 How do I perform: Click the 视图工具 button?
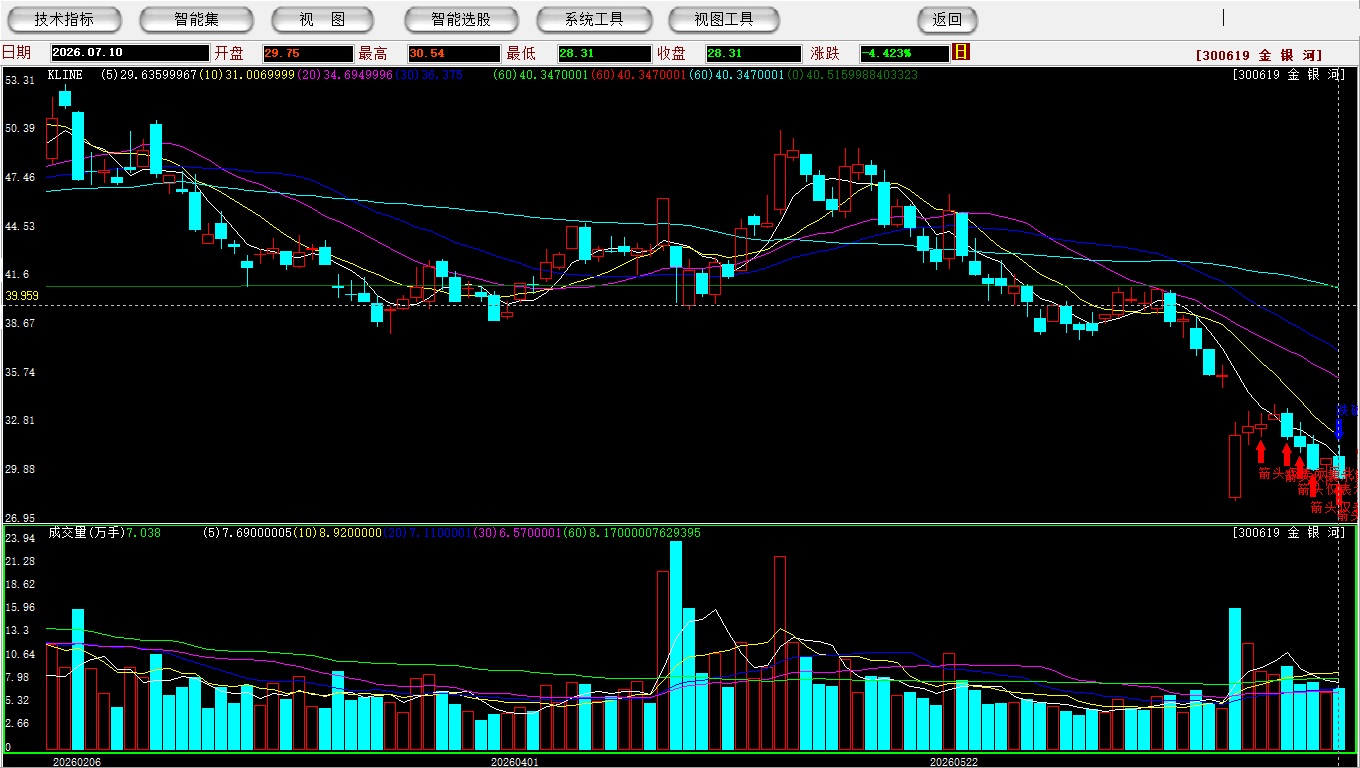(x=724, y=19)
